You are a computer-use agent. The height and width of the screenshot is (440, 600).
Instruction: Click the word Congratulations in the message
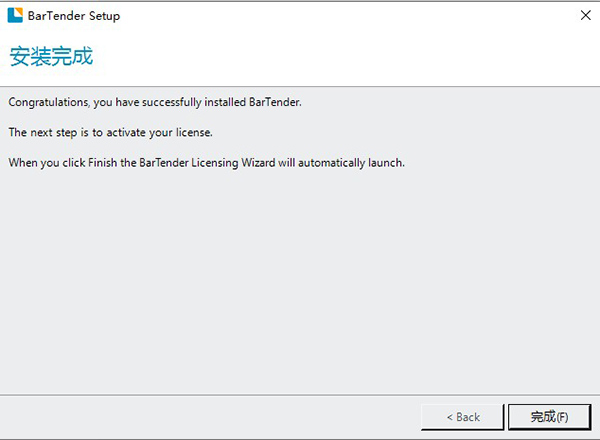(x=47, y=102)
